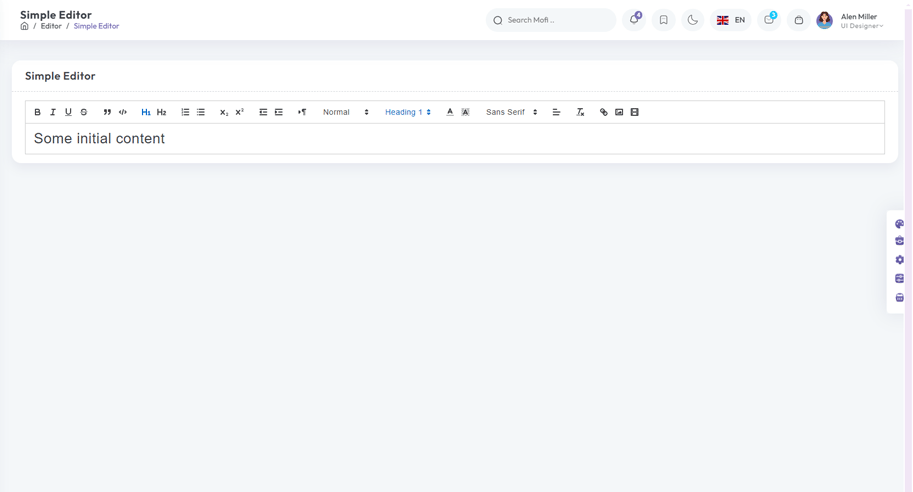The image size is (913, 492).
Task: Insert a link using the link icon
Action: coord(604,112)
